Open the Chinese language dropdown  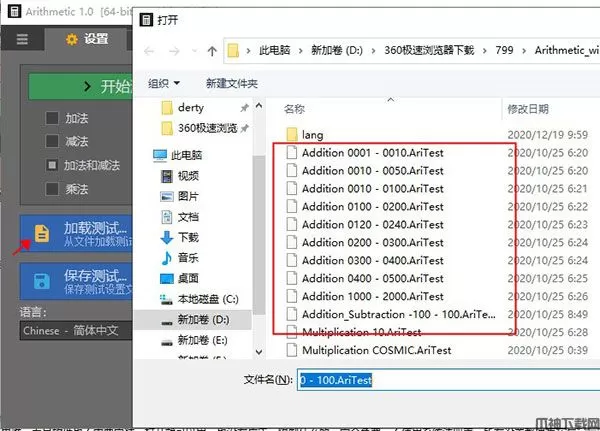[76, 330]
